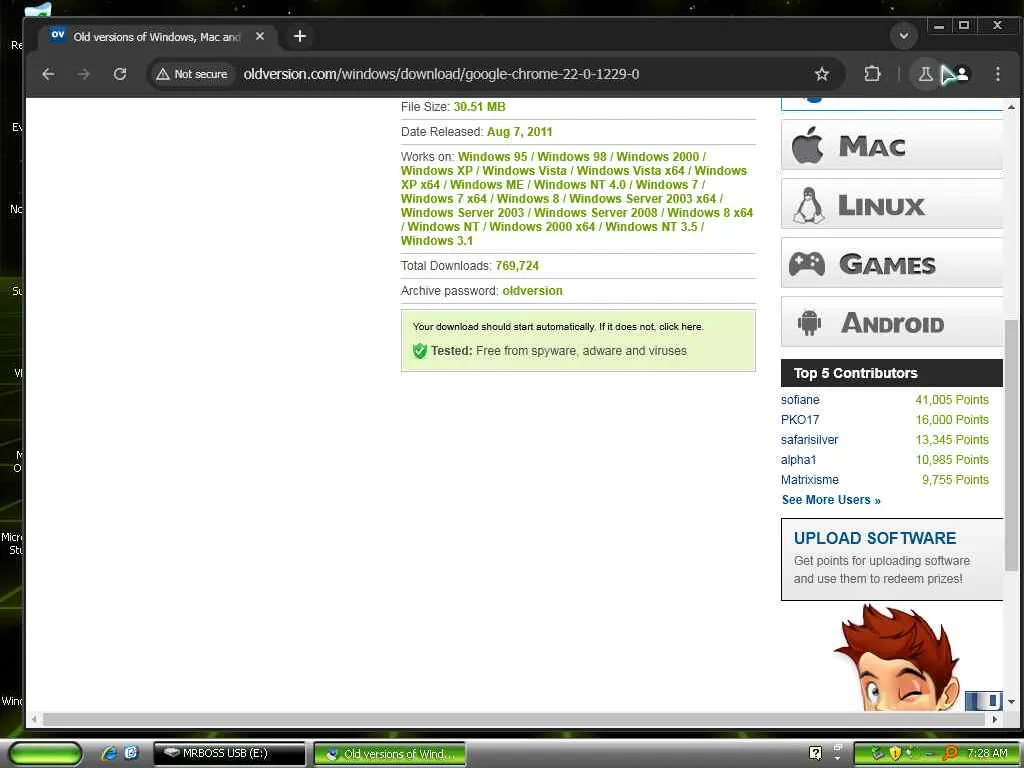This screenshot has width=1024, height=768.
Task: Click the Android robot icon
Action: (808, 323)
